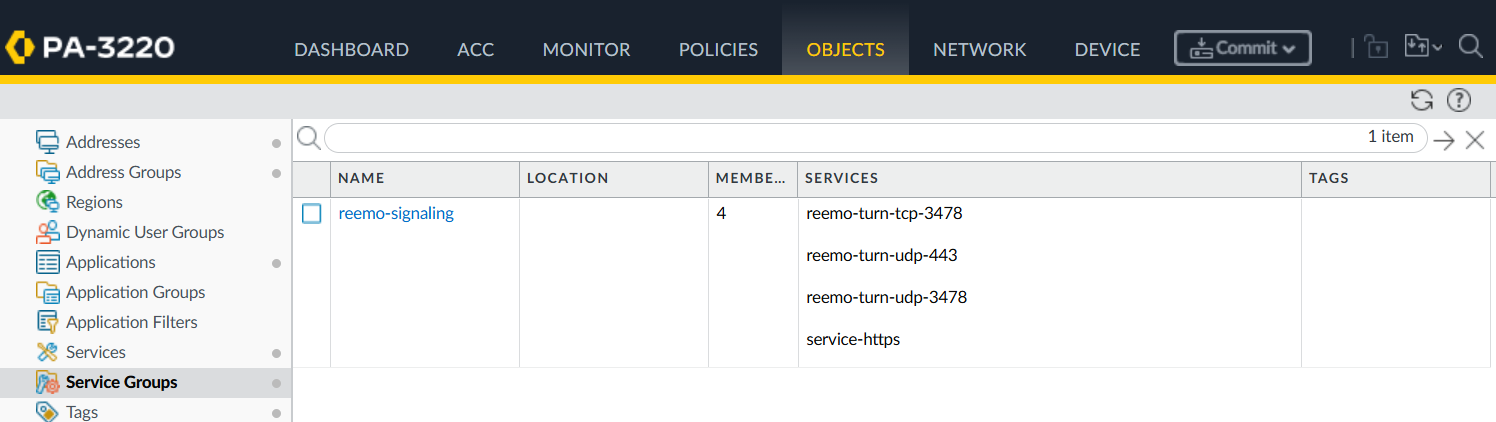Open the help question mark icon
The image size is (1496, 422).
coord(1459,100)
